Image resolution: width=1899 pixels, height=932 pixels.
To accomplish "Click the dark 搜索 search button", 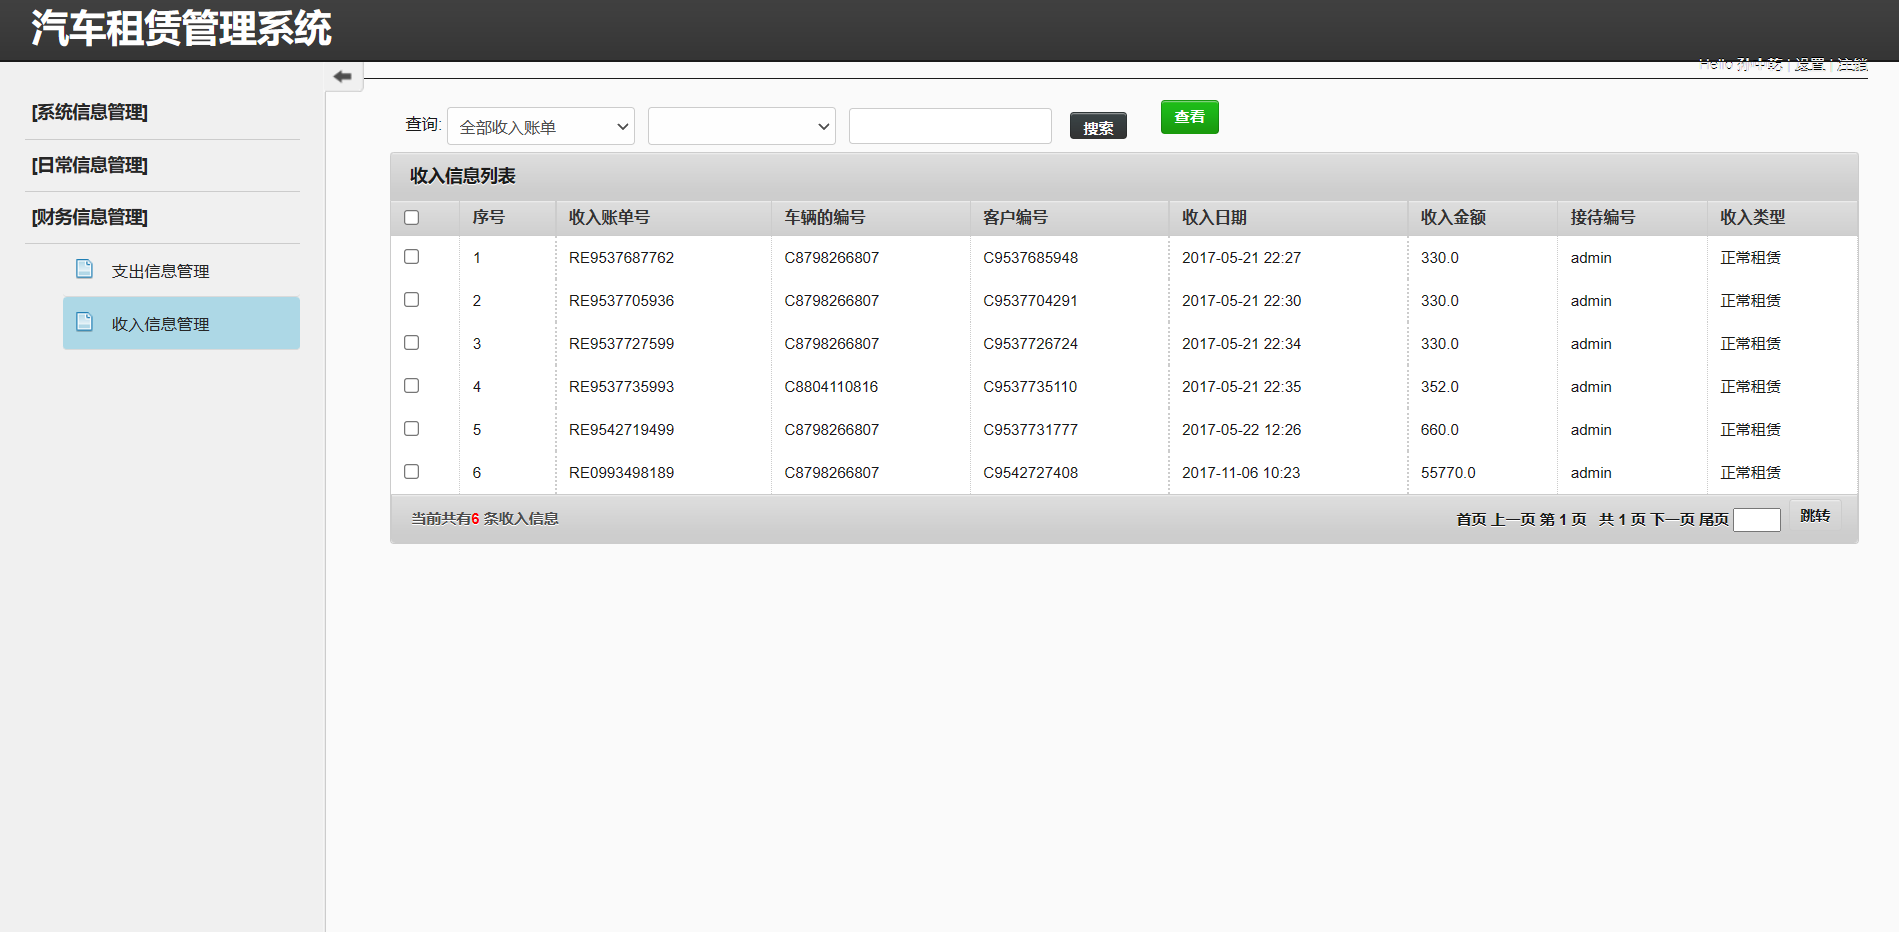I will tap(1098, 127).
